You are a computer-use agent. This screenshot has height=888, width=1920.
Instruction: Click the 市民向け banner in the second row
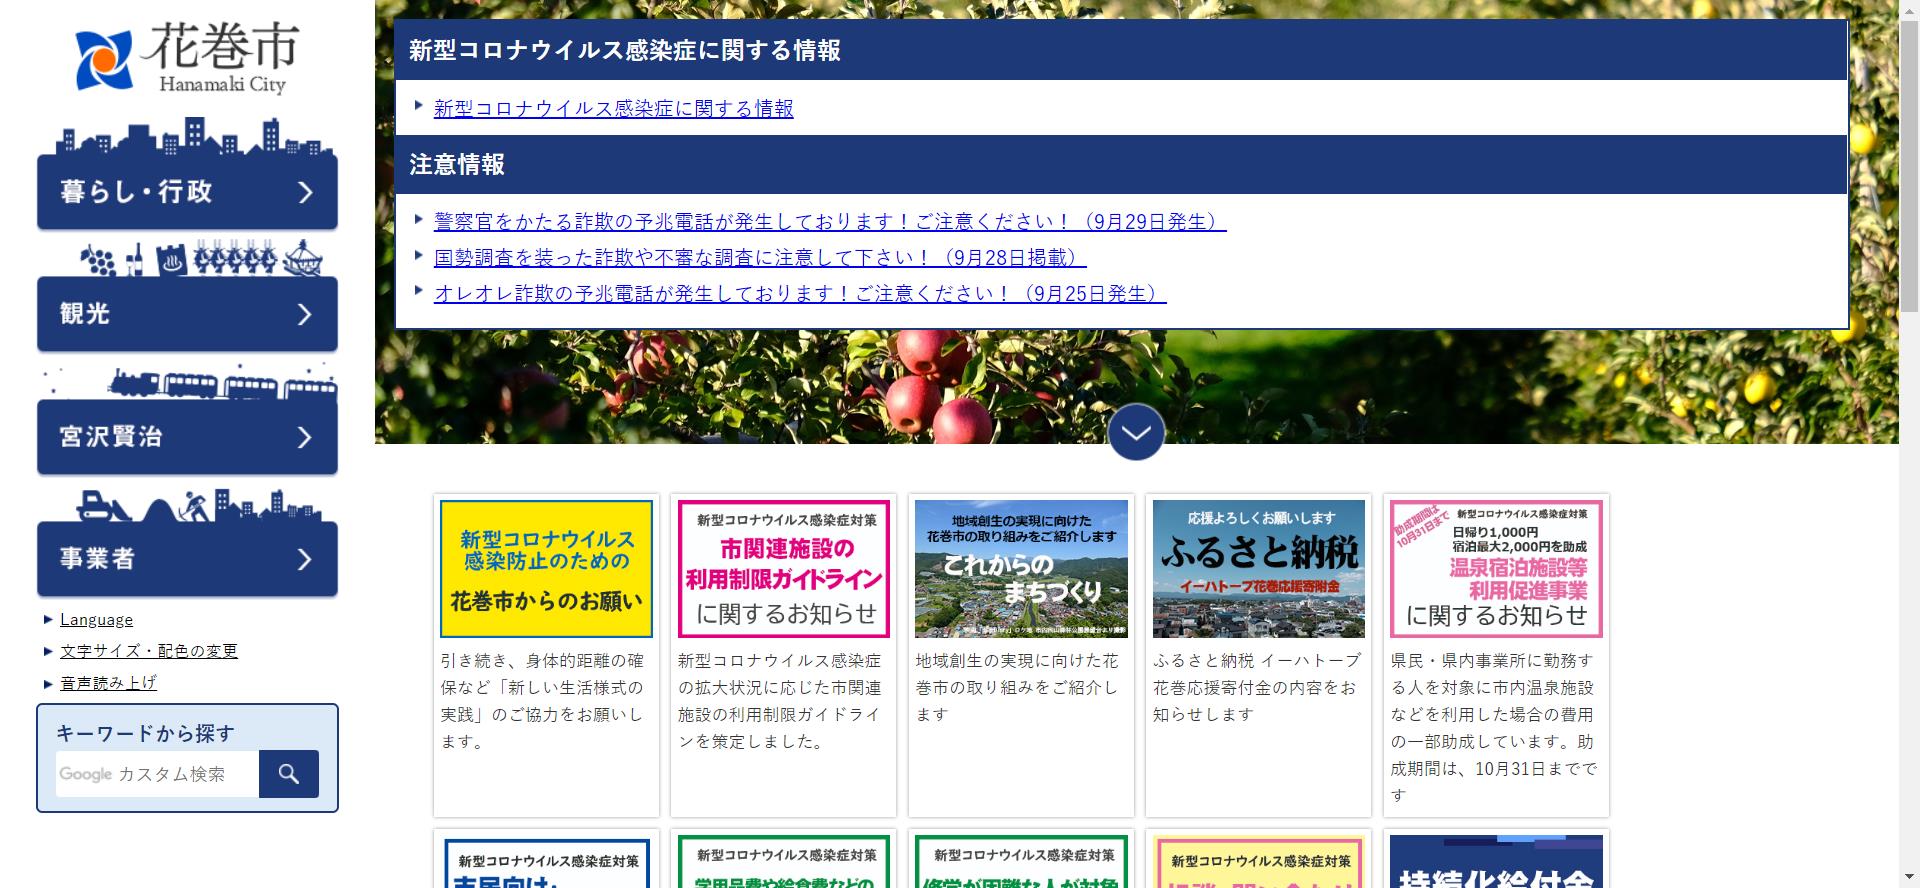pos(546,862)
